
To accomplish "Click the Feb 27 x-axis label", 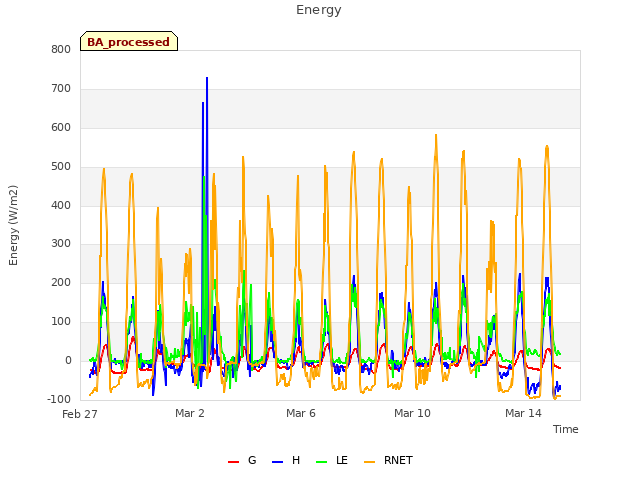I will (x=80, y=414).
